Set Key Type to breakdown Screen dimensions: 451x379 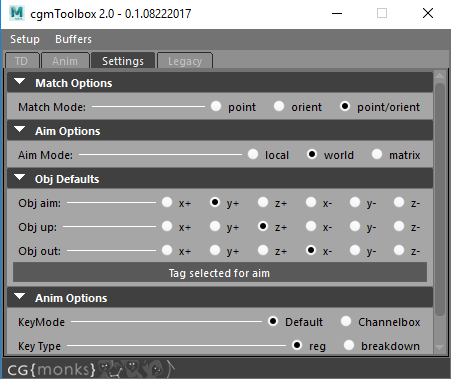(349, 345)
